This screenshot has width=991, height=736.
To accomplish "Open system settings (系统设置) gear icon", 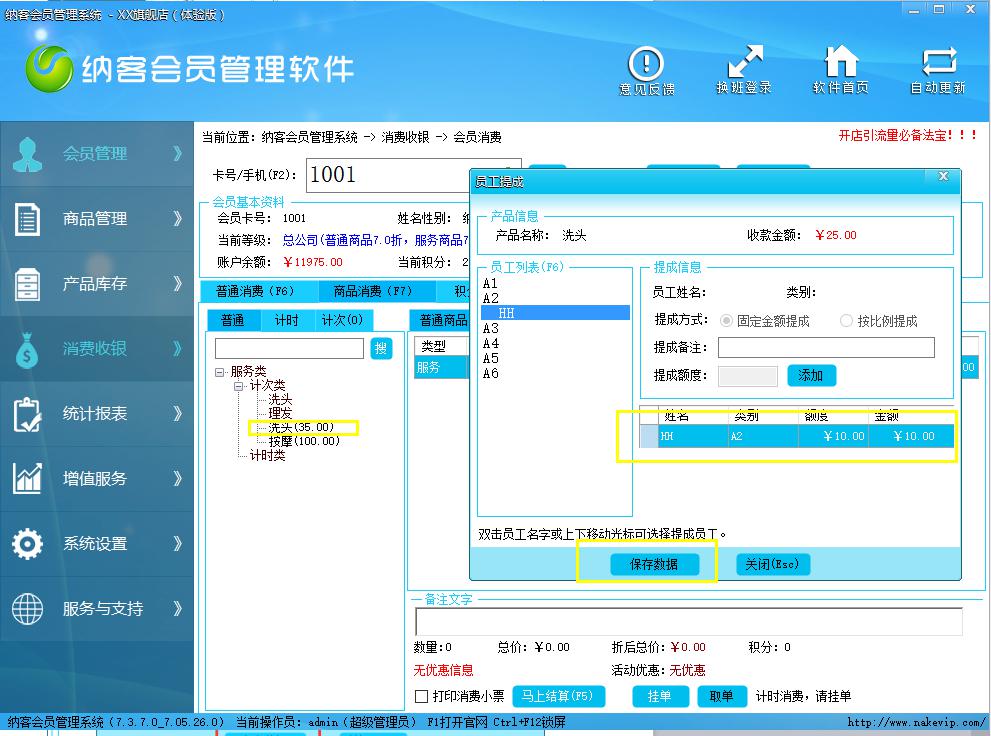I will click(27, 543).
